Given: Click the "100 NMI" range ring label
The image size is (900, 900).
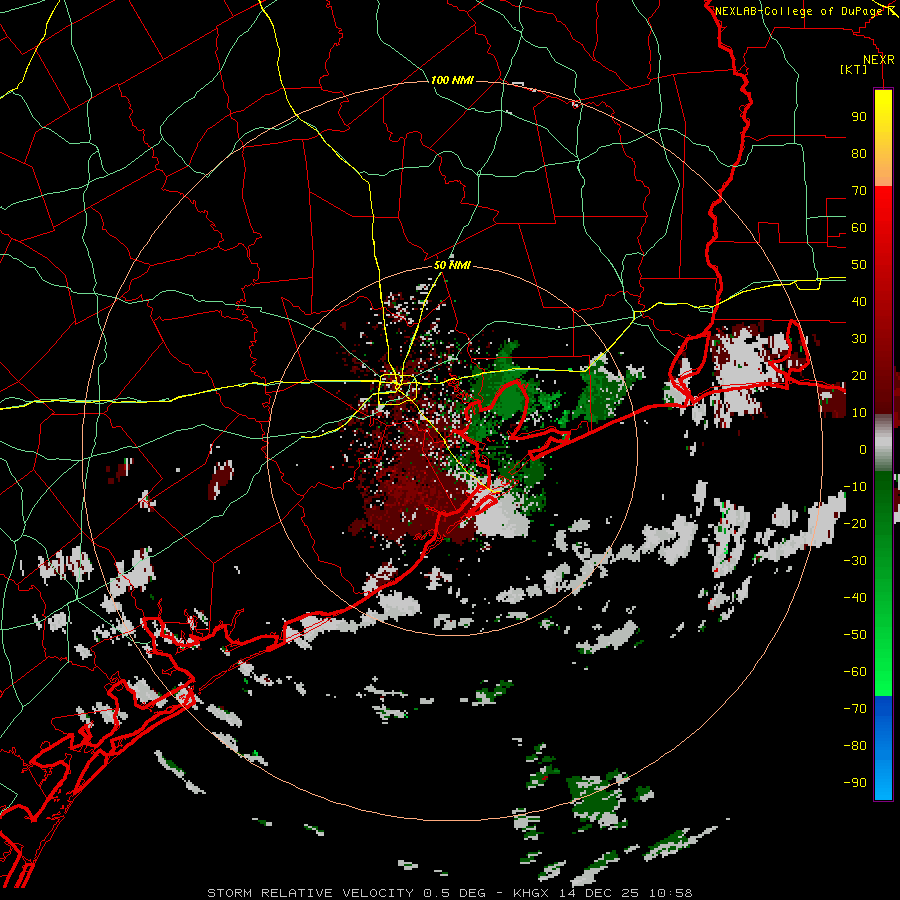Looking at the screenshot, I should [452, 80].
